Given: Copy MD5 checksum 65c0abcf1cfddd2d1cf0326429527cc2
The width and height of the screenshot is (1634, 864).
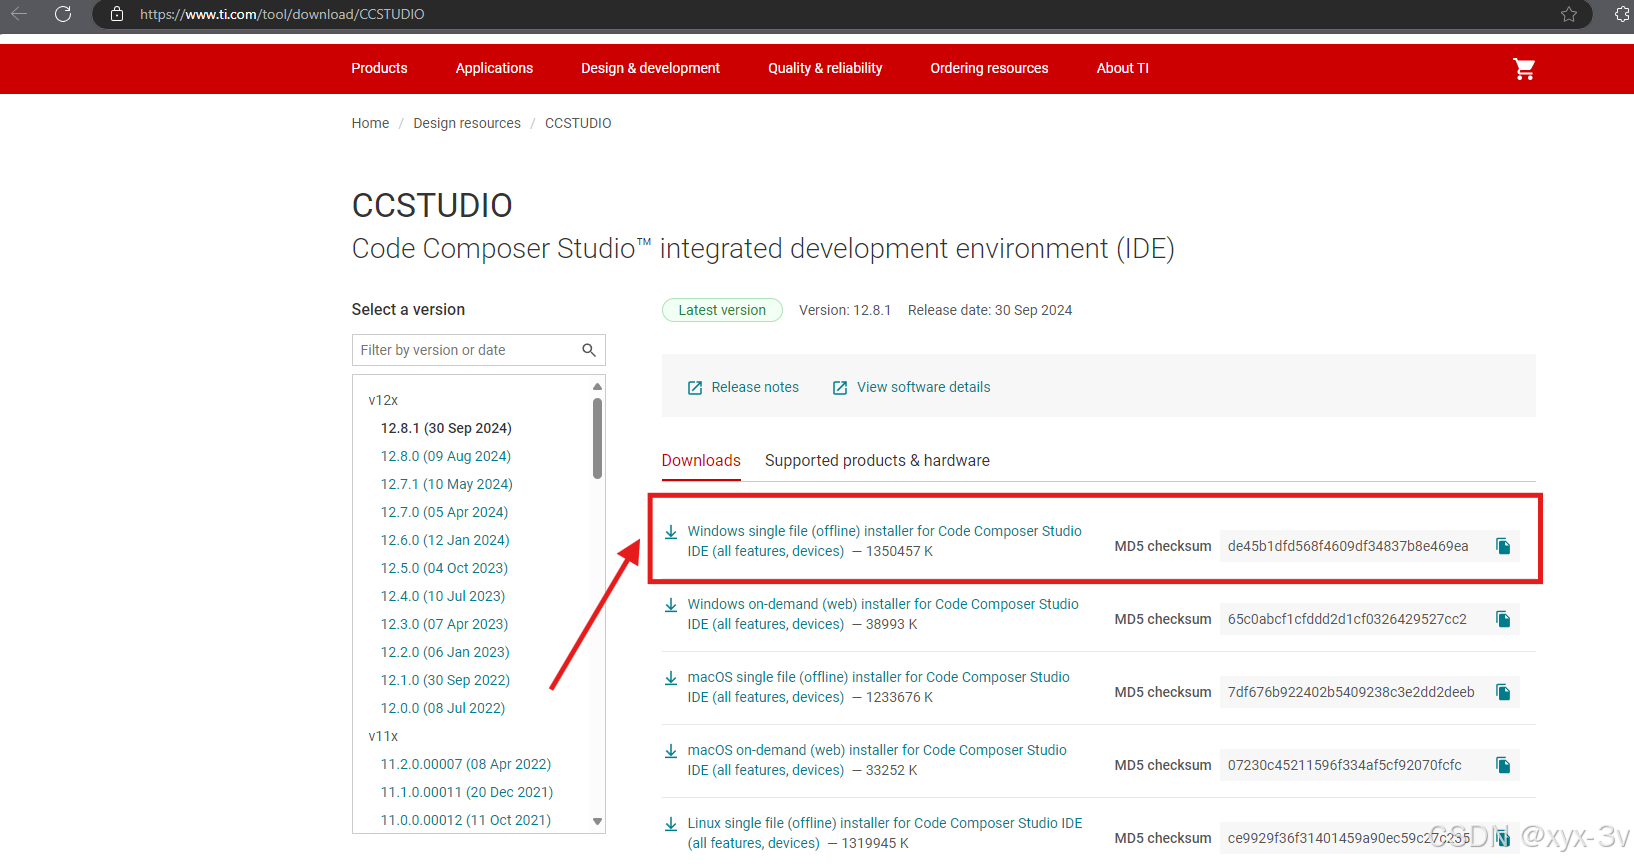Looking at the screenshot, I should [x=1502, y=619].
